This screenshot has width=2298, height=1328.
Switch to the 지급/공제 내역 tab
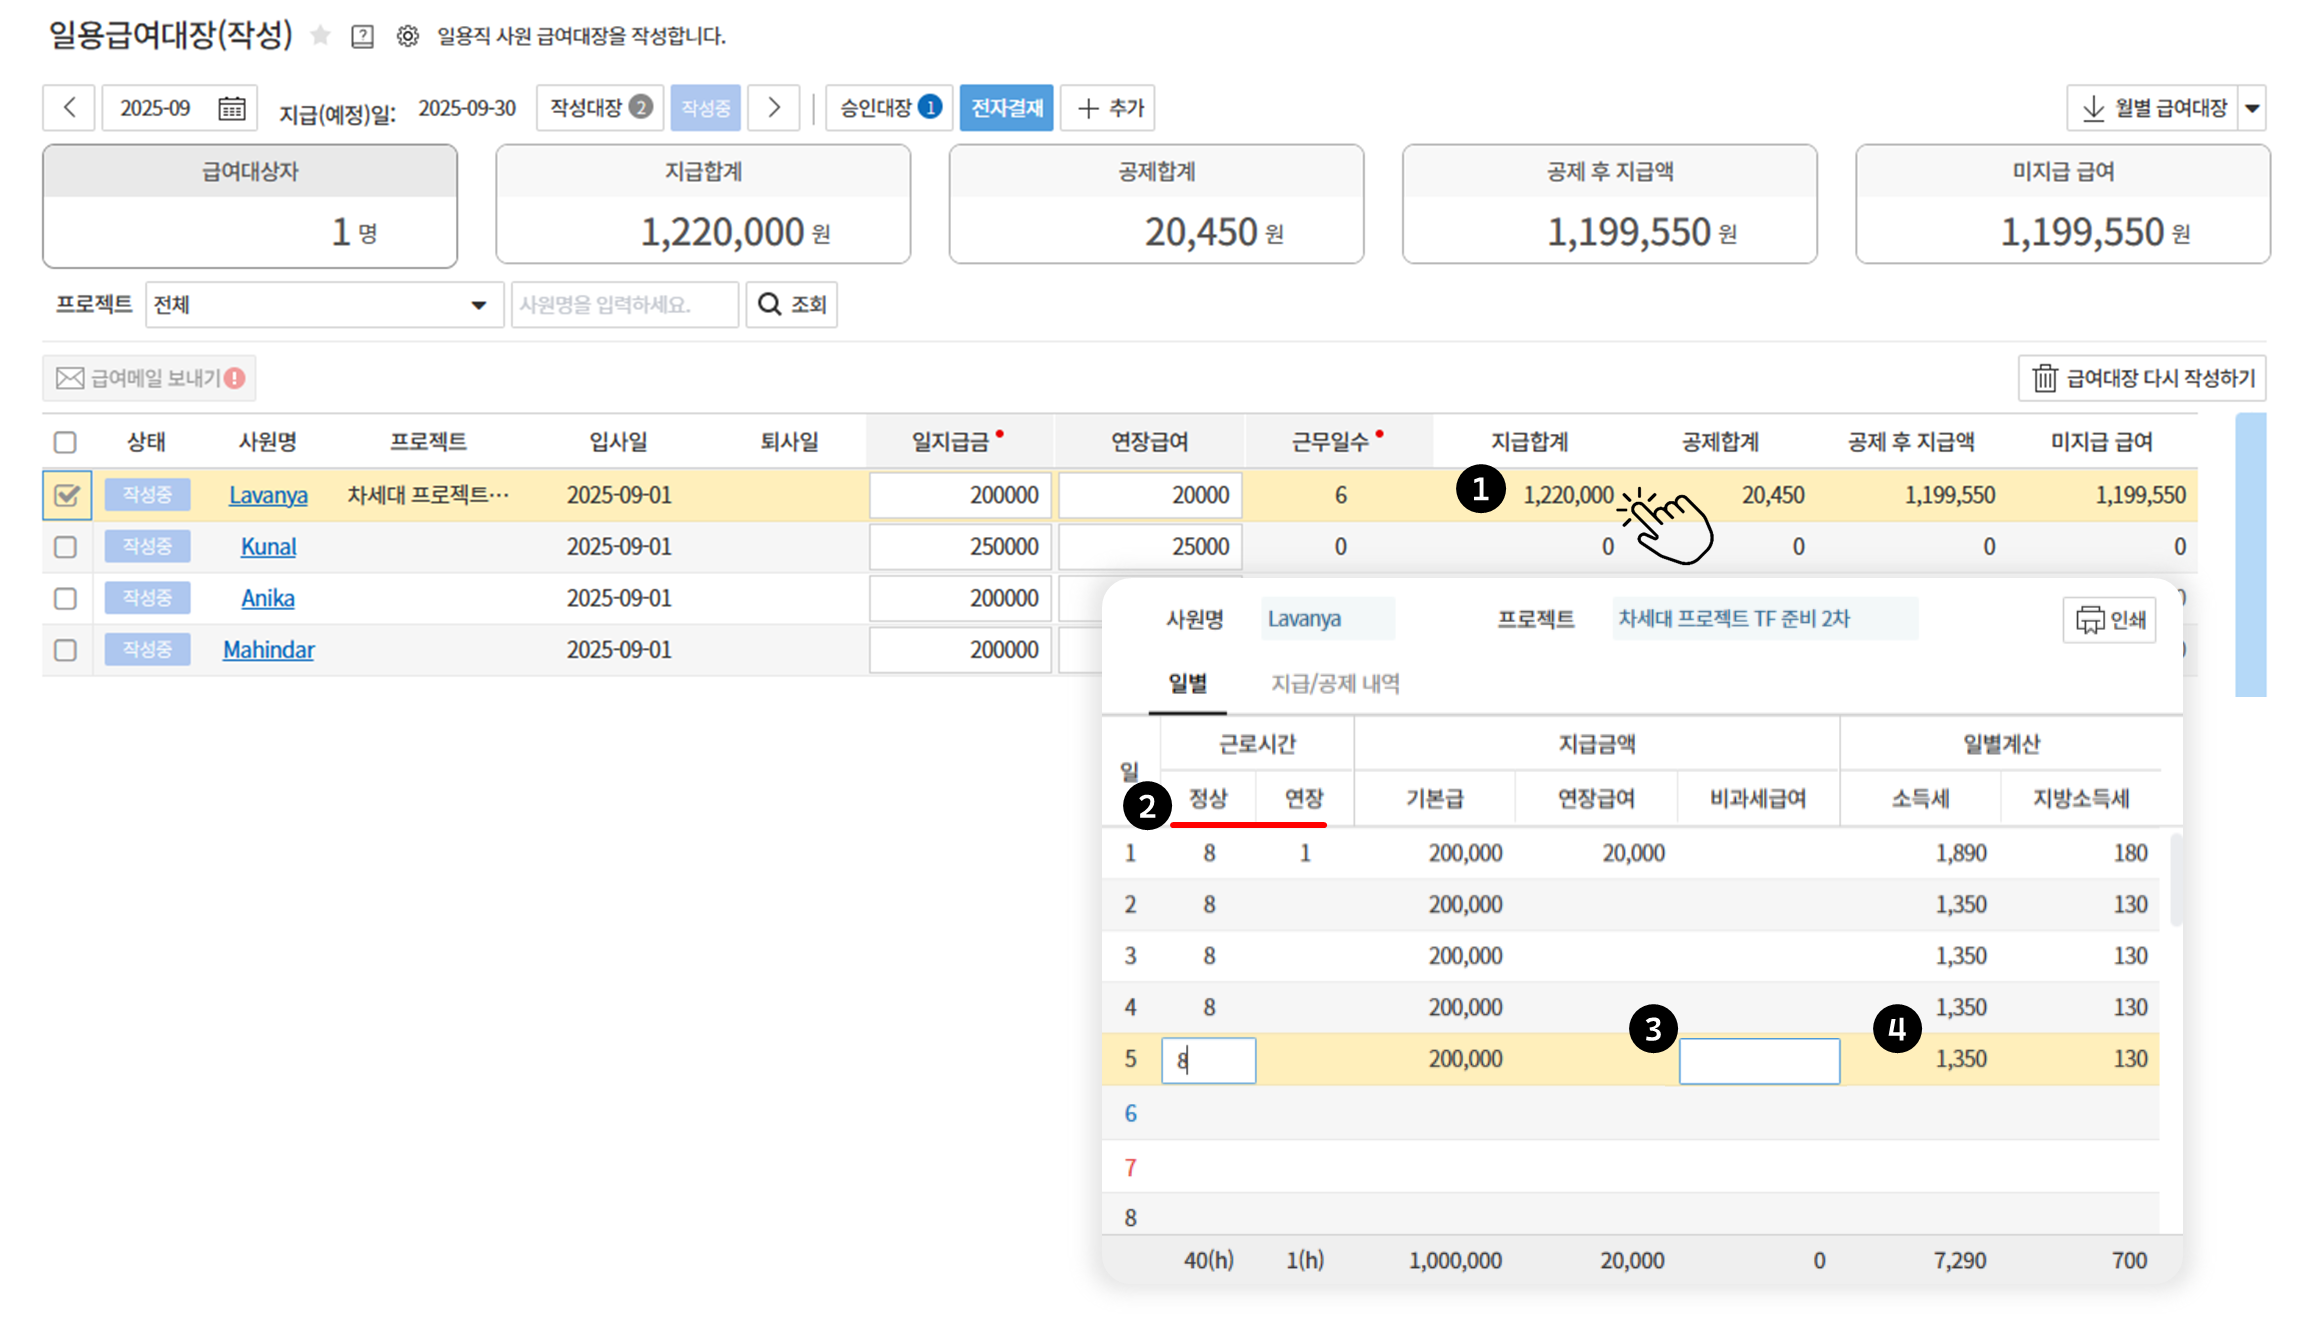1335,684
